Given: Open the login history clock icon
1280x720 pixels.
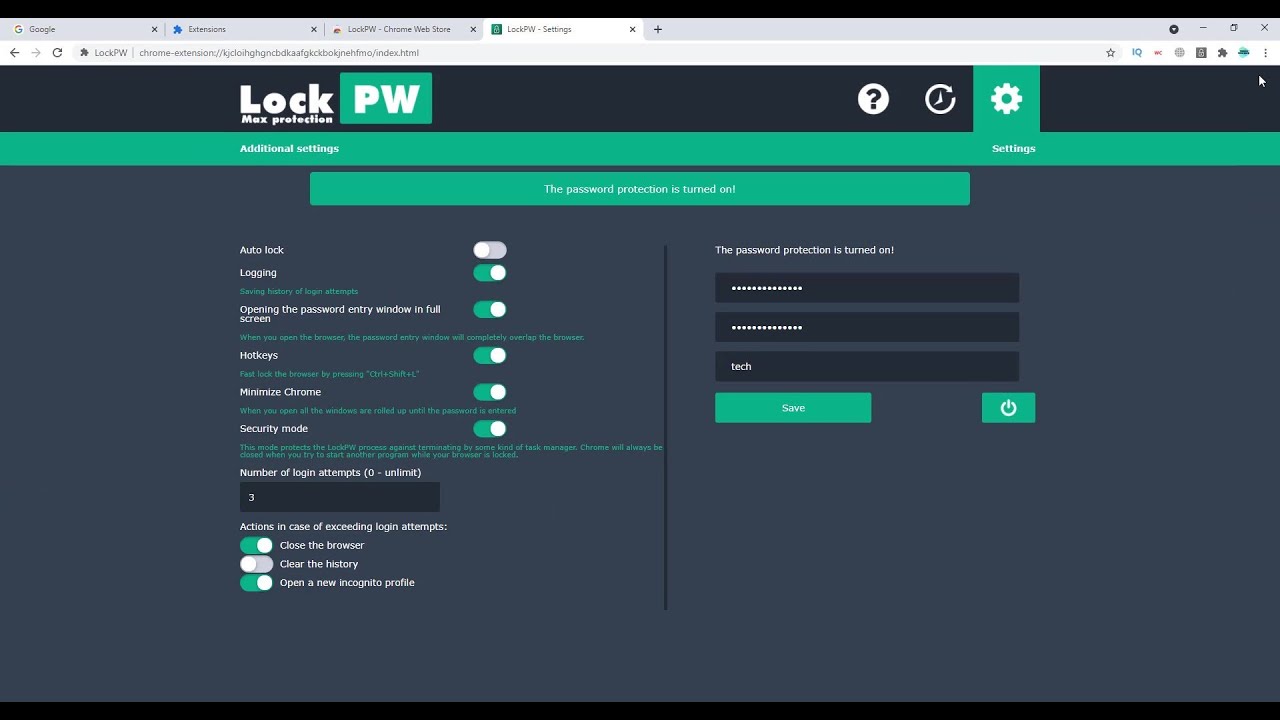Looking at the screenshot, I should (x=940, y=99).
